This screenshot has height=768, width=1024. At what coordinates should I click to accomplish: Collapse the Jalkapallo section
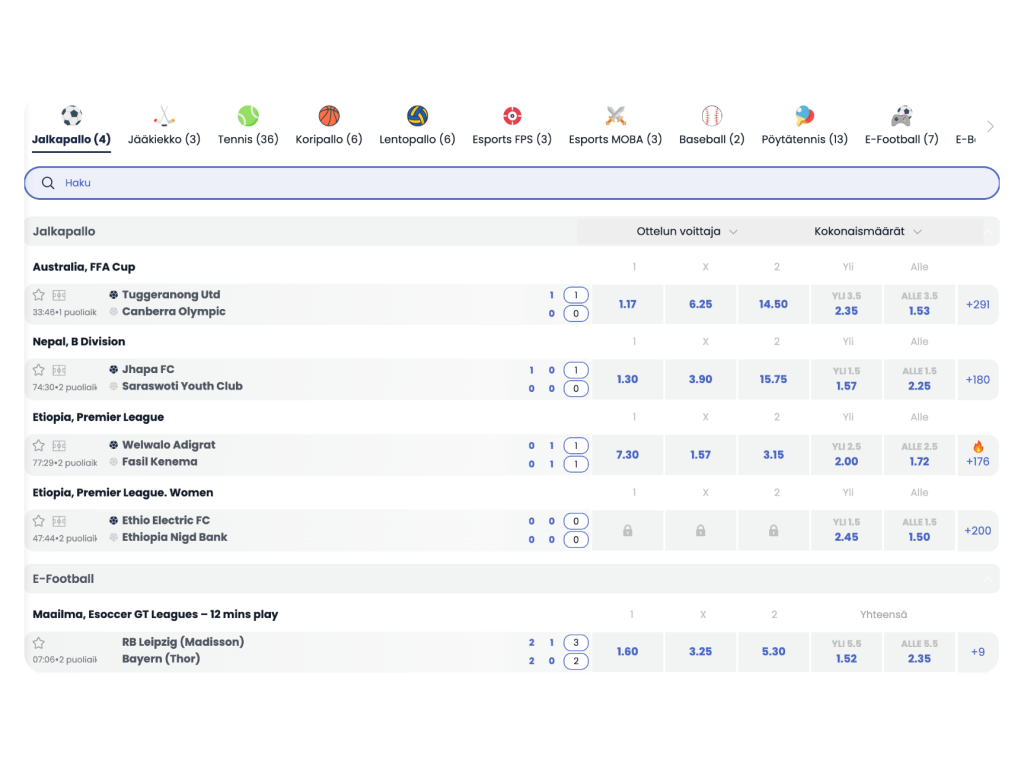pyautogui.click(x=987, y=232)
